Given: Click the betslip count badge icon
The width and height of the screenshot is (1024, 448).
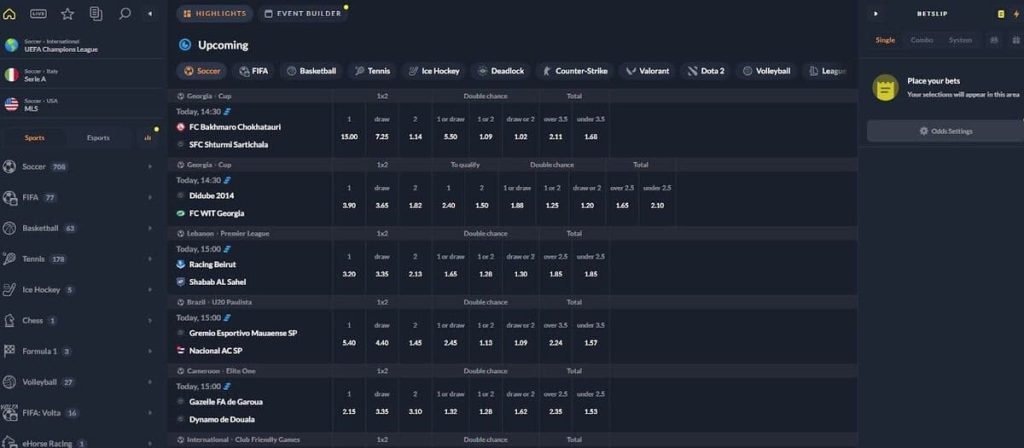Looking at the screenshot, I should click(x=1000, y=14).
